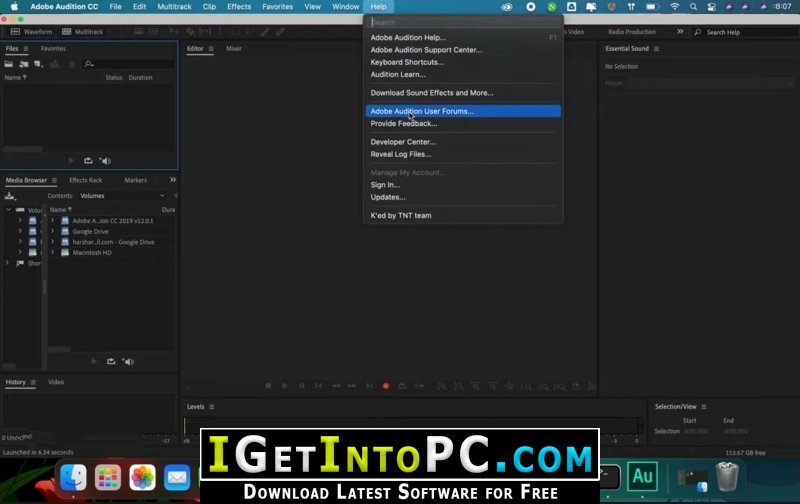Toggle auto-play speaker icon in Files panel
The height and width of the screenshot is (504, 800).
click(106, 161)
